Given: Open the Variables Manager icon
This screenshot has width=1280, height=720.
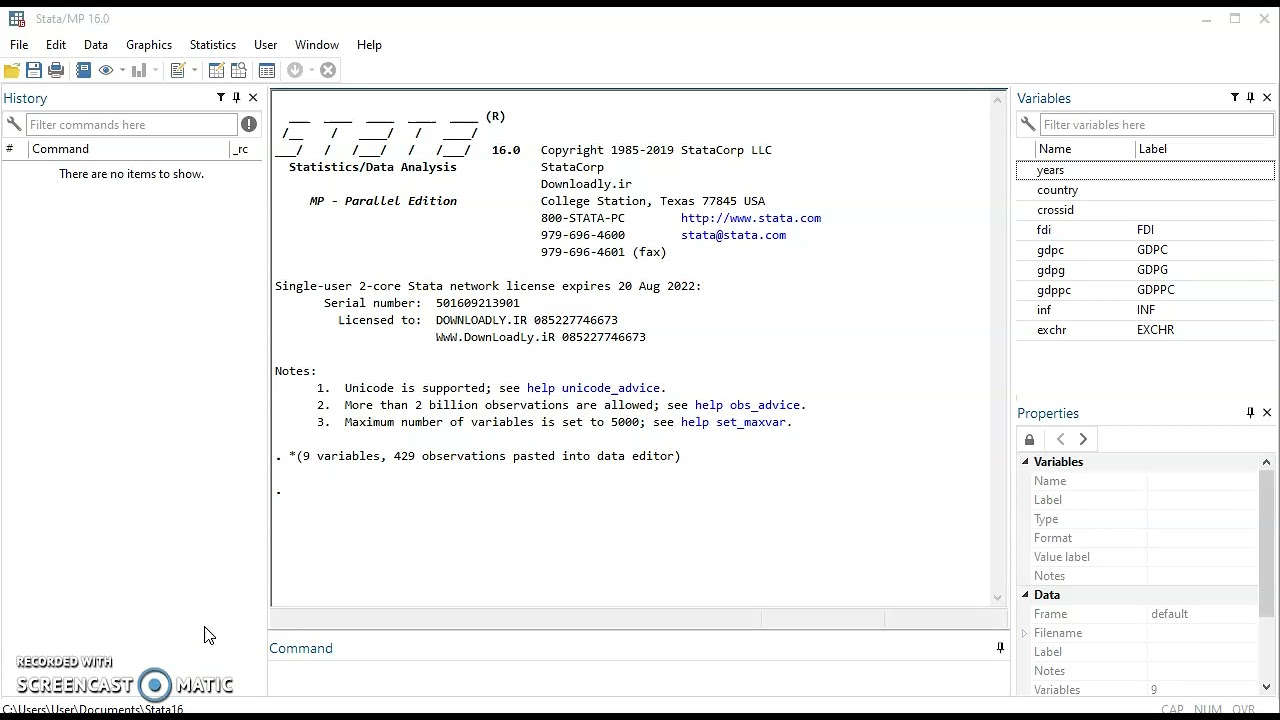Looking at the screenshot, I should tap(266, 70).
